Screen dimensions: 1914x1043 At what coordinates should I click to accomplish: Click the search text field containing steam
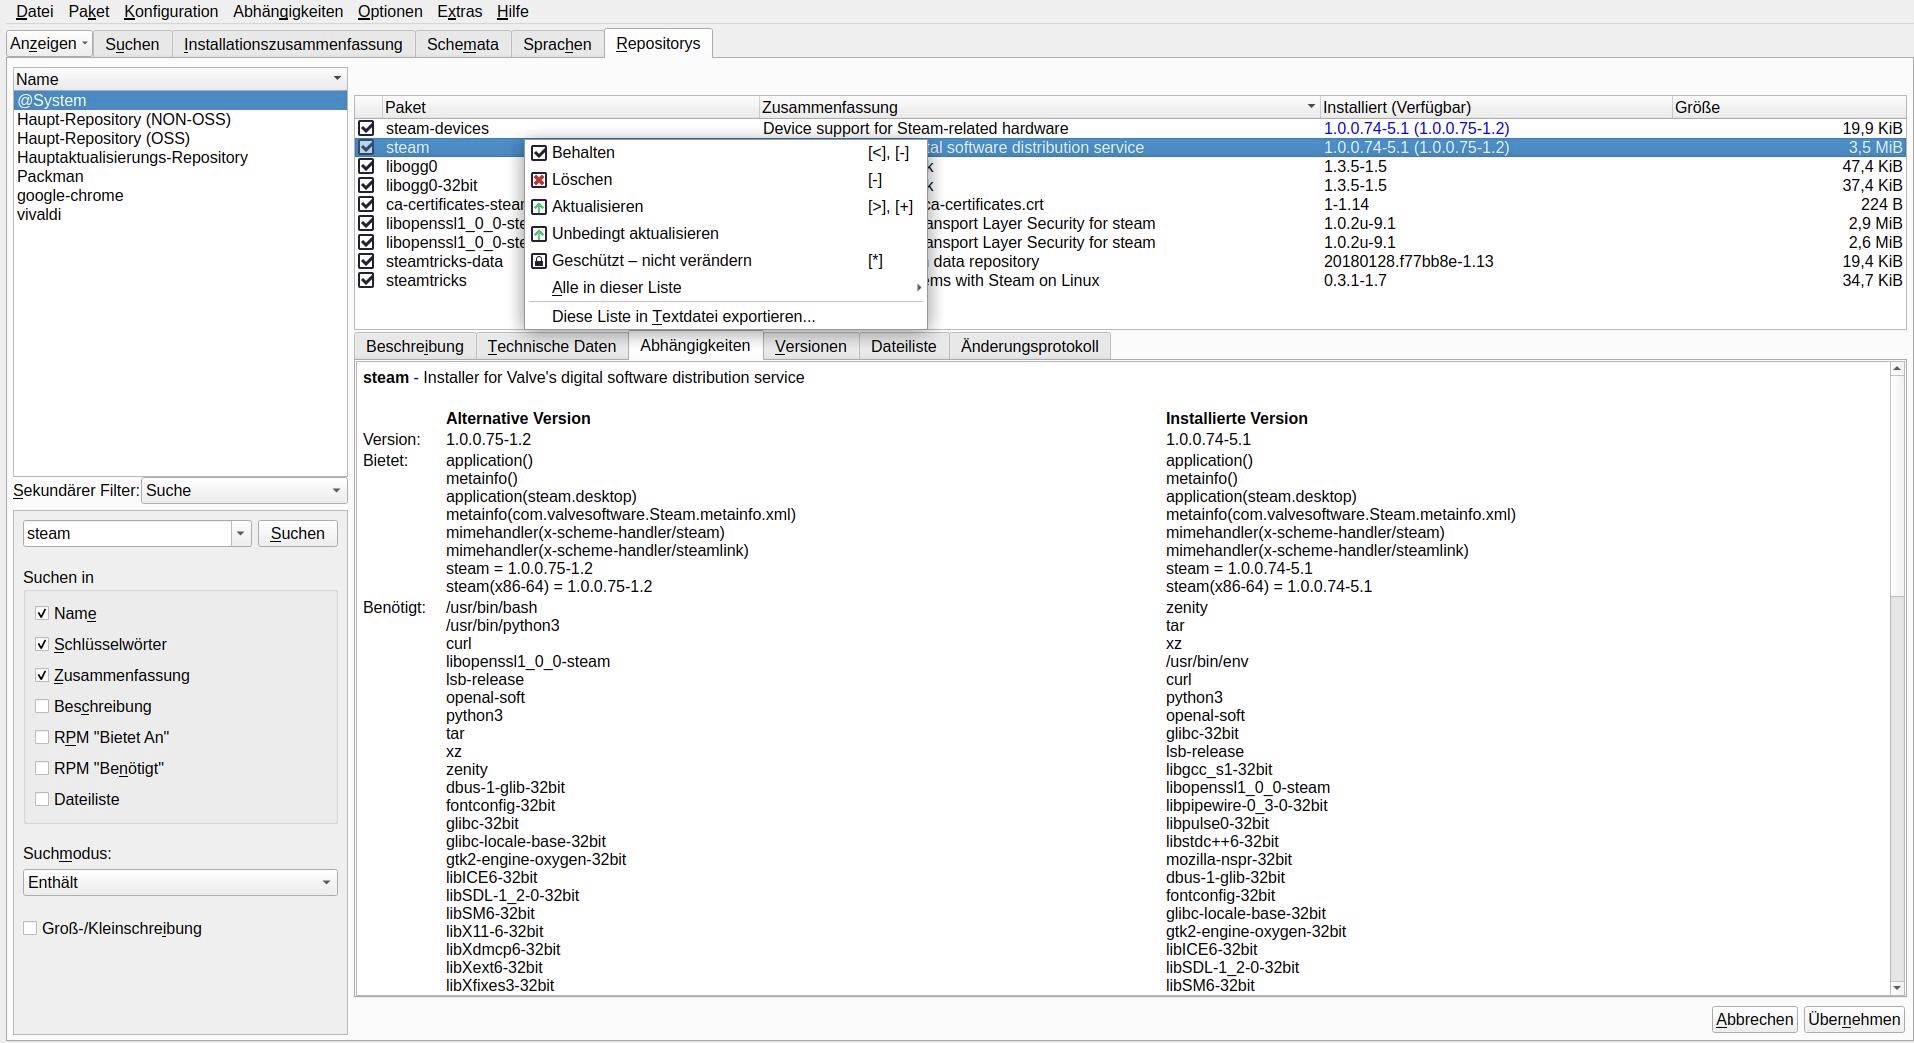click(x=128, y=534)
